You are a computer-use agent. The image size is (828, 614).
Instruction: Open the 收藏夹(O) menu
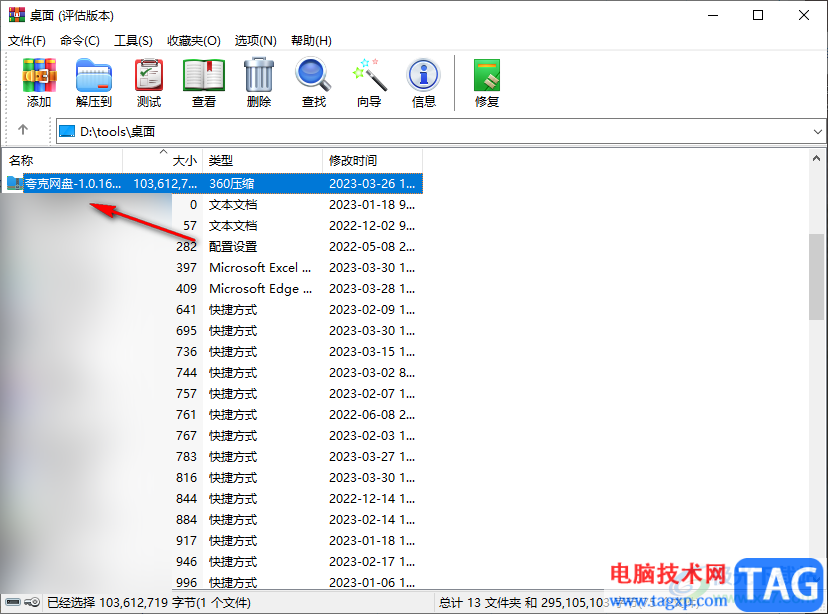194,41
